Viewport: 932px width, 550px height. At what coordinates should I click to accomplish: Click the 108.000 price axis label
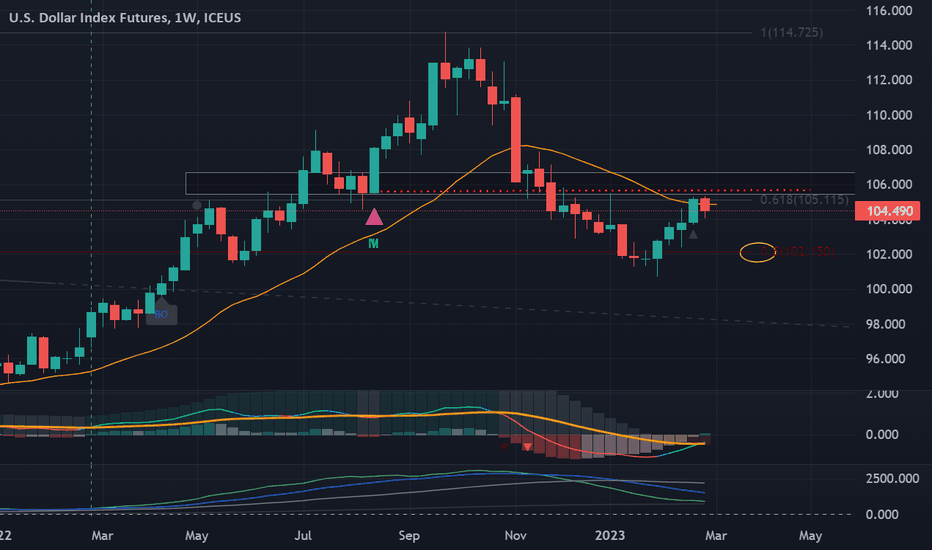[x=889, y=149]
